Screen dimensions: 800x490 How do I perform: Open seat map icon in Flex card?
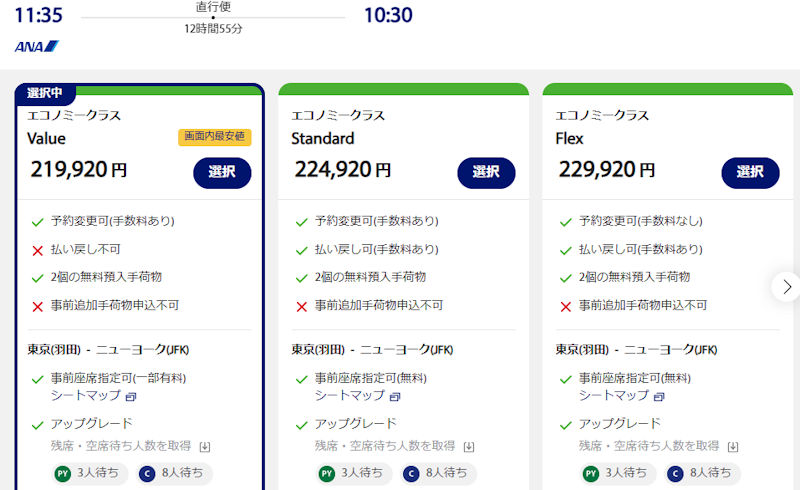pyautogui.click(x=657, y=397)
